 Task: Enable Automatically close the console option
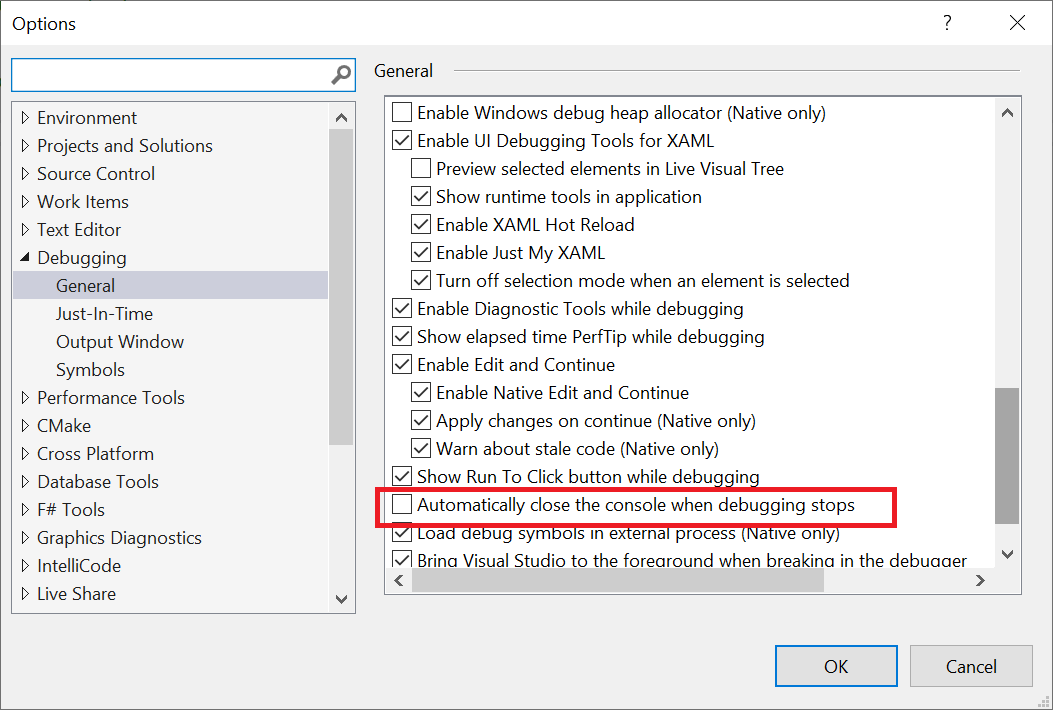tap(401, 507)
